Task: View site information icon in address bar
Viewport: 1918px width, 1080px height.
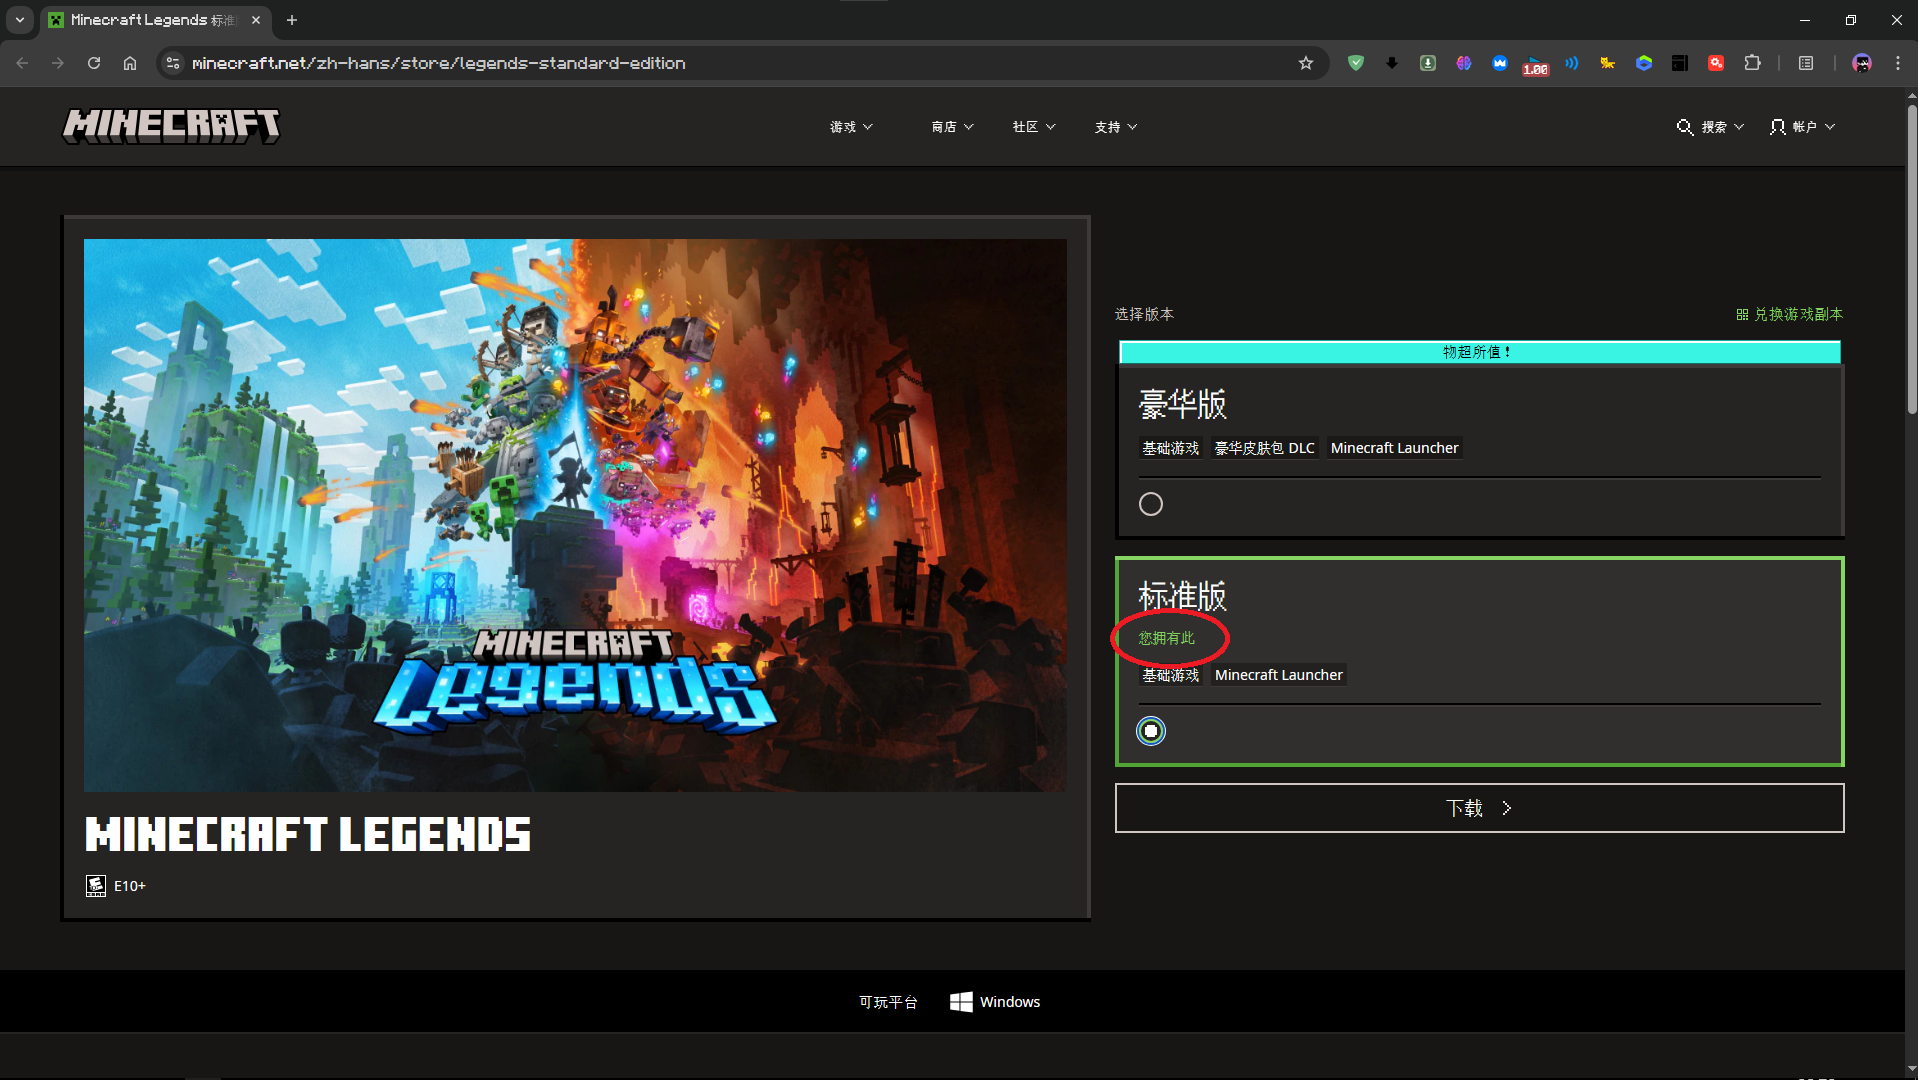Action: pyautogui.click(x=173, y=63)
